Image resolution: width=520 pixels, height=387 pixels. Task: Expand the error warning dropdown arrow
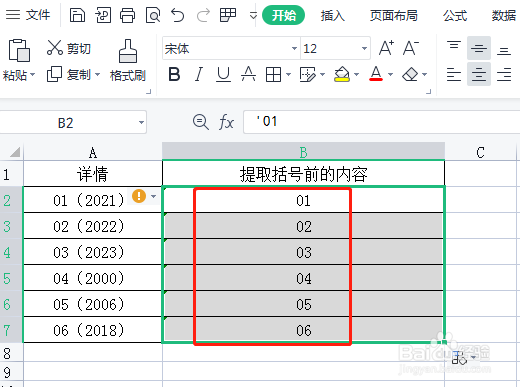pyautogui.click(x=153, y=196)
